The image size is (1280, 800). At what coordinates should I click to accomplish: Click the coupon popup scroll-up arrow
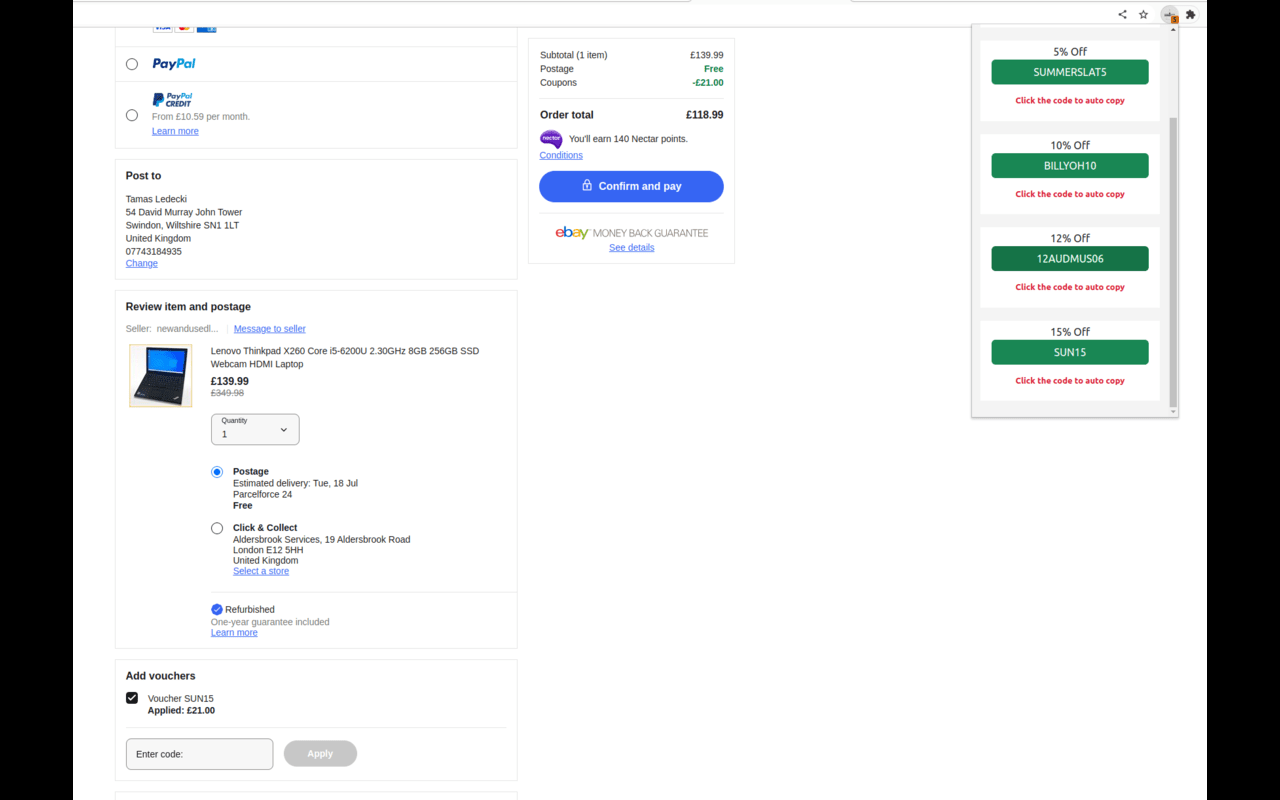click(1174, 31)
